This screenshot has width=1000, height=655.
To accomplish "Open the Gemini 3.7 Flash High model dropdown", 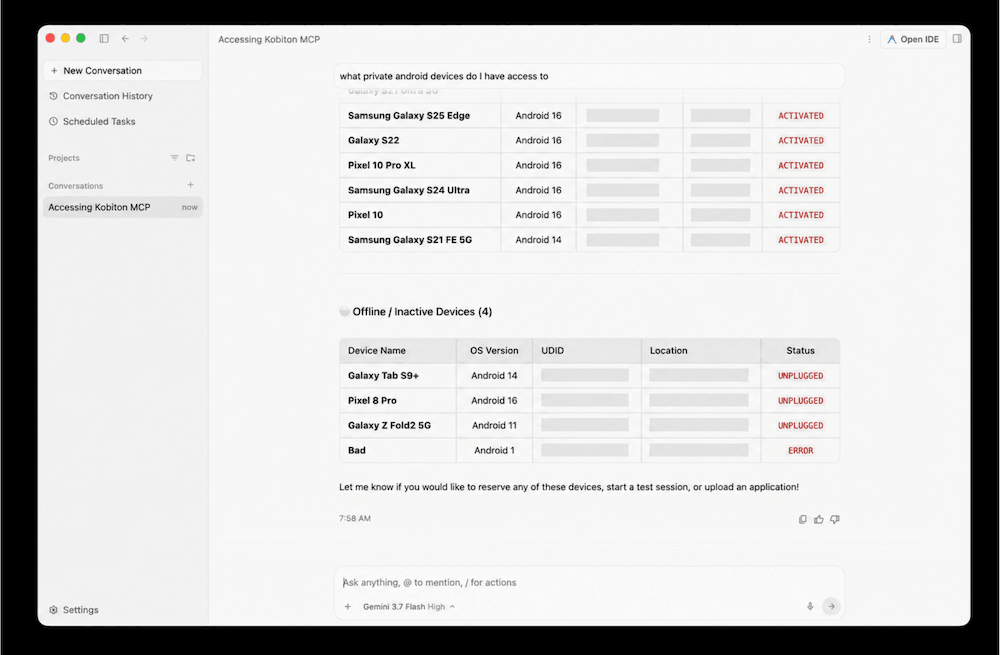I will pos(409,607).
